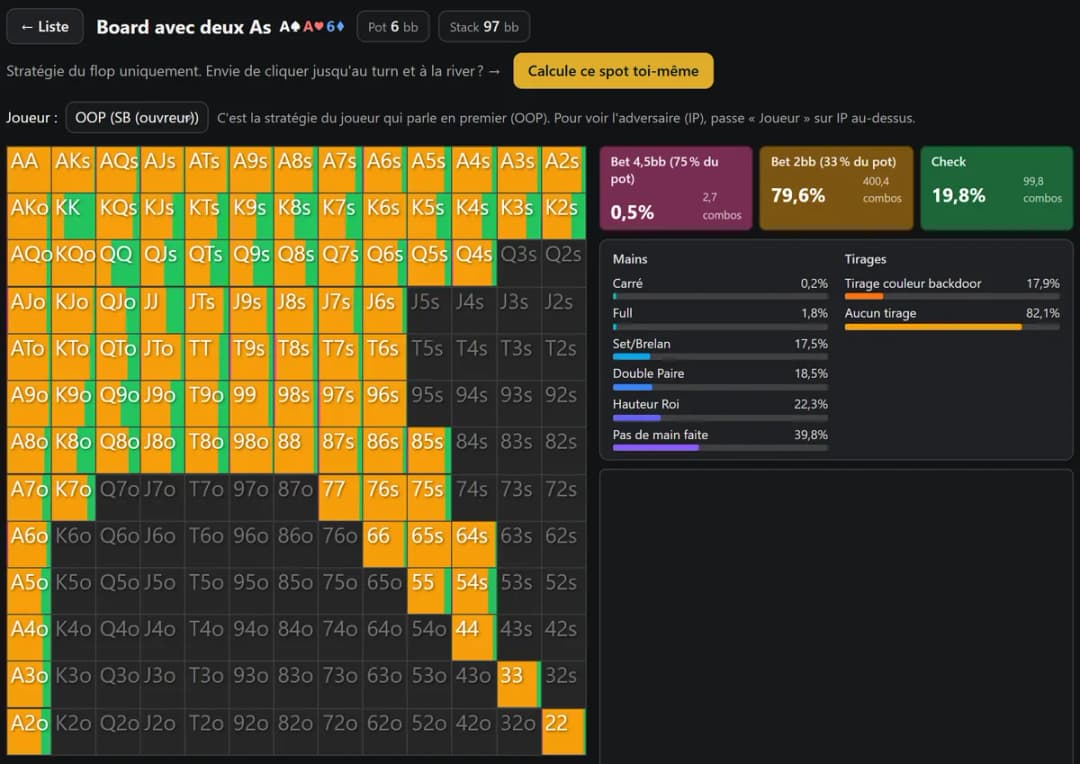Click the 'Board avec deux As' title
Viewport: 1080px width, 764px height.
183,27
